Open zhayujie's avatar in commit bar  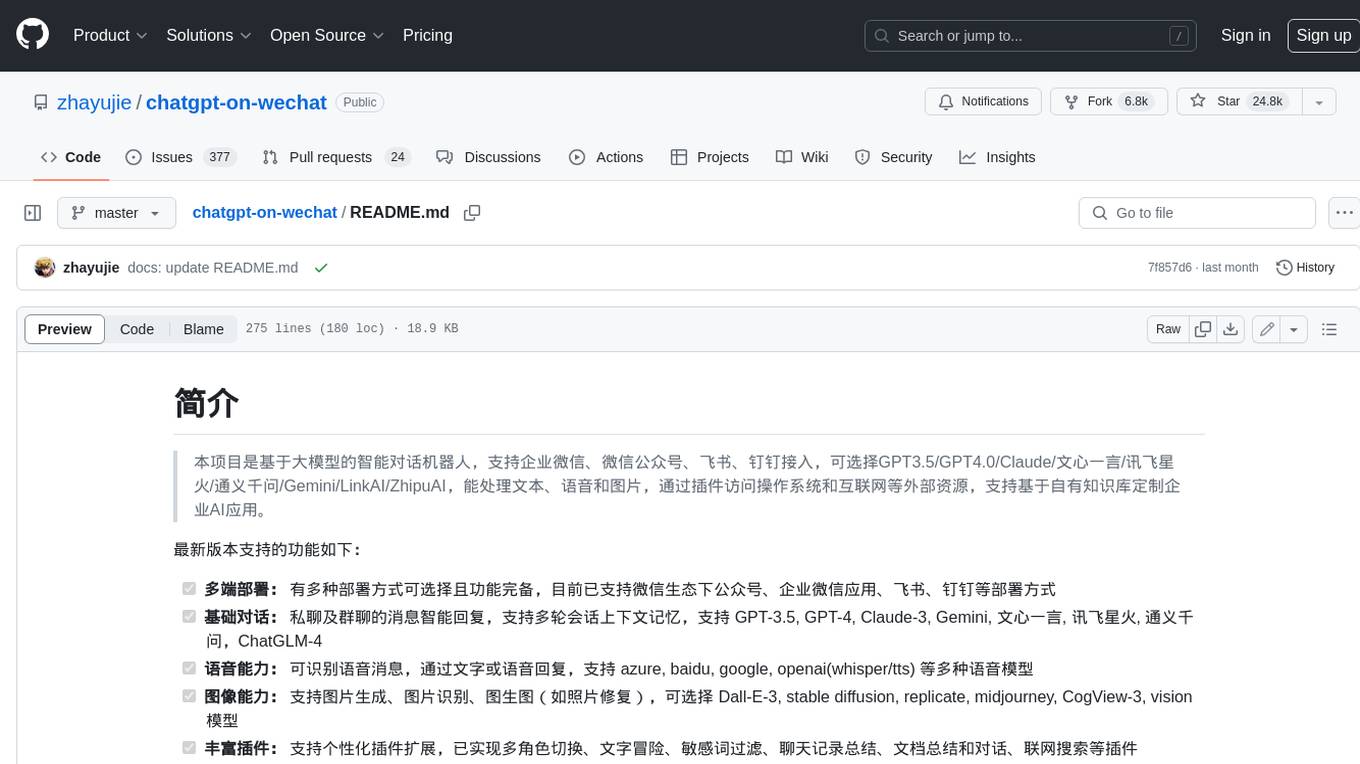pos(44,267)
